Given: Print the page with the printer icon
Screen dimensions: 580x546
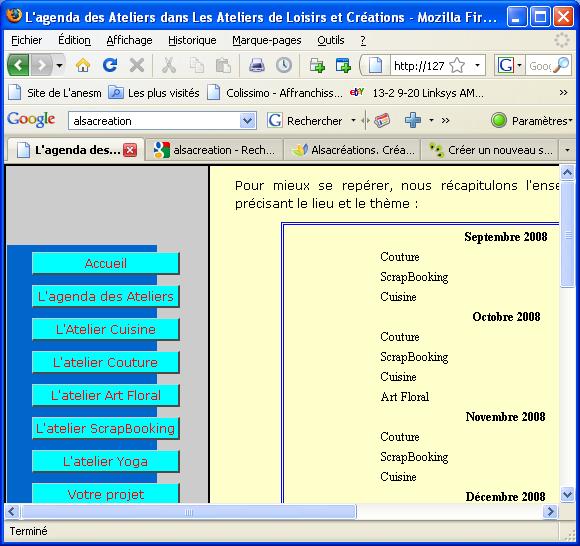Looking at the screenshot, I should (x=257, y=65).
